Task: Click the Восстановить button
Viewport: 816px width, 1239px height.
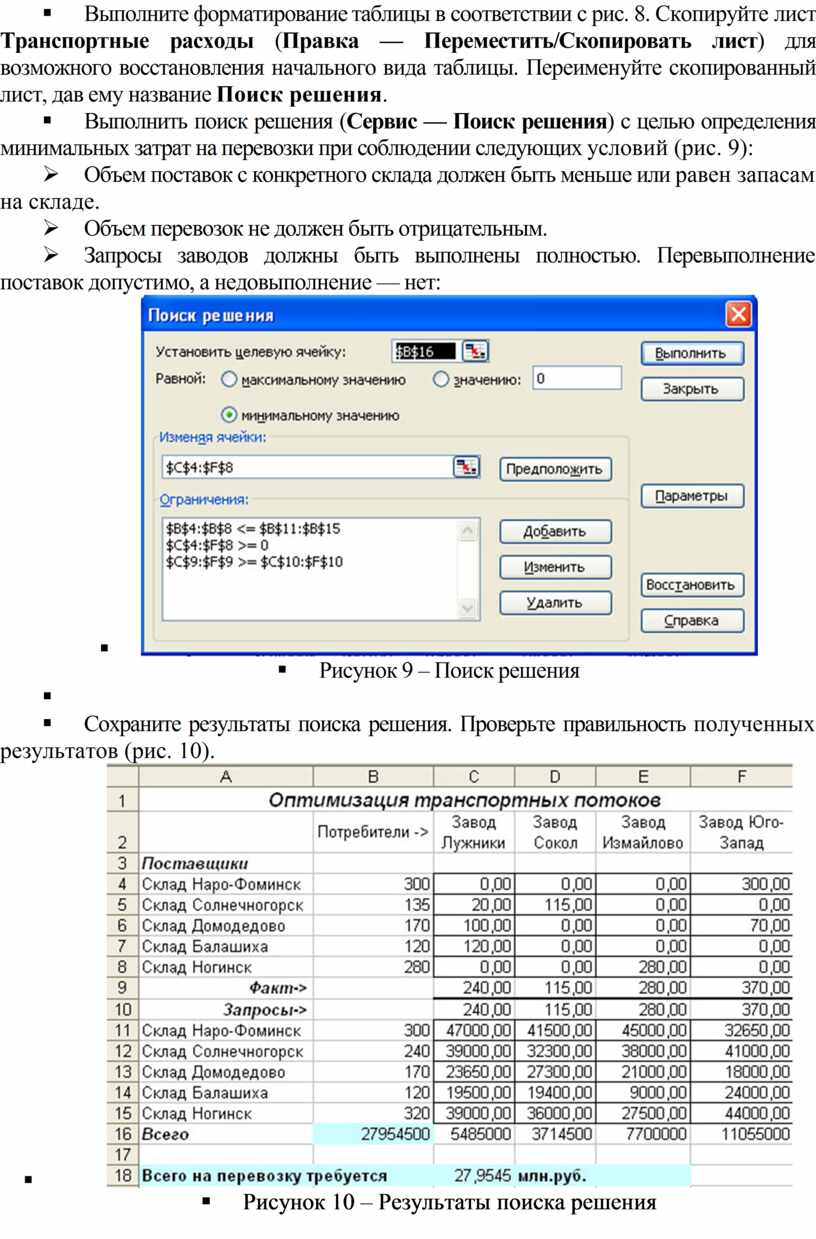Action: [692, 584]
